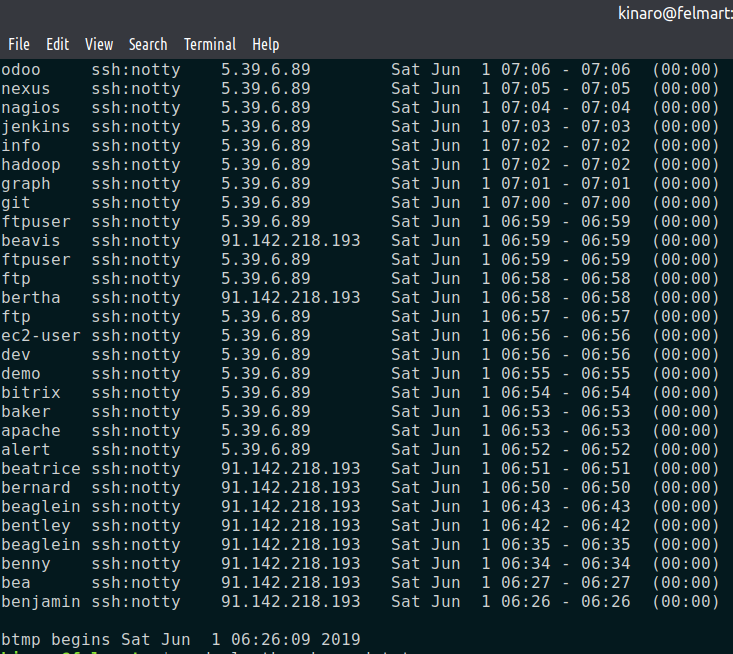Click the 'benjamin' username in last row
This screenshot has height=654, width=733.
coord(41,602)
